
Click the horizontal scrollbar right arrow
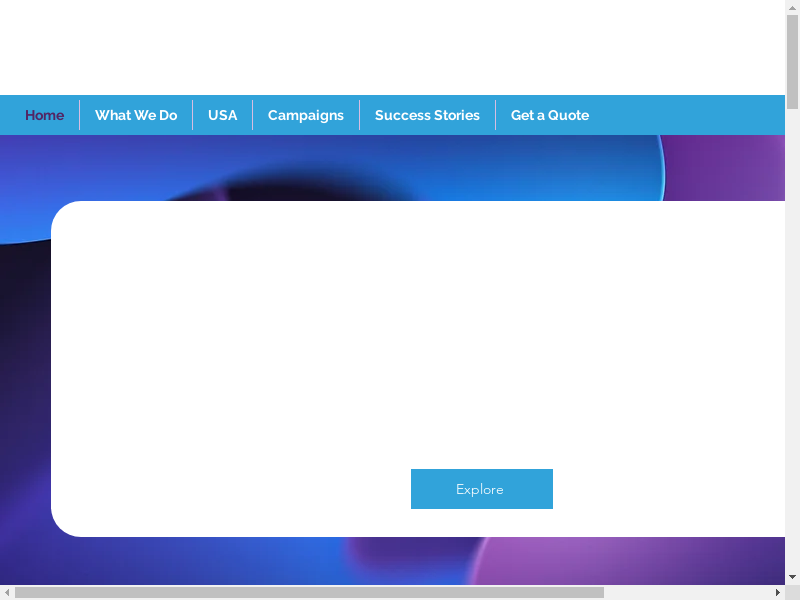(778, 592)
